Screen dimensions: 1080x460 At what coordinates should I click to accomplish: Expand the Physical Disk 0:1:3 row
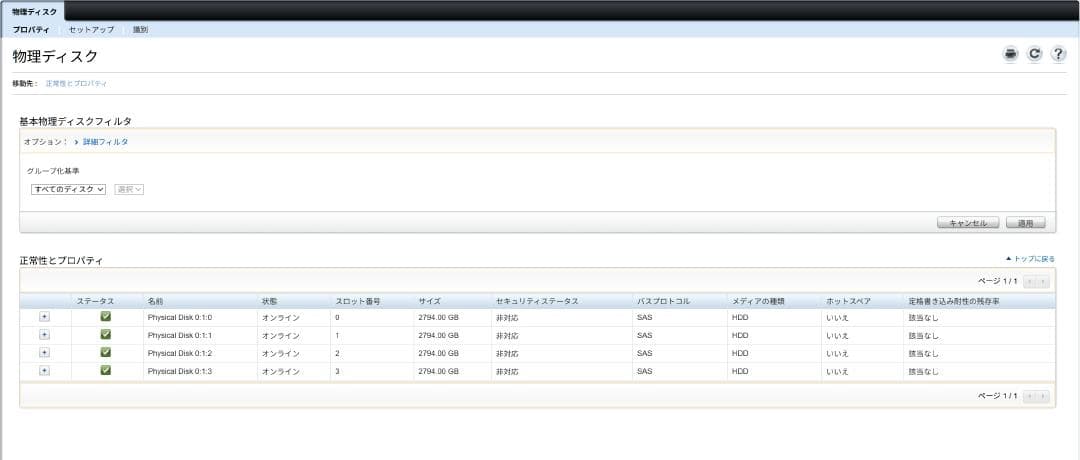(x=44, y=370)
